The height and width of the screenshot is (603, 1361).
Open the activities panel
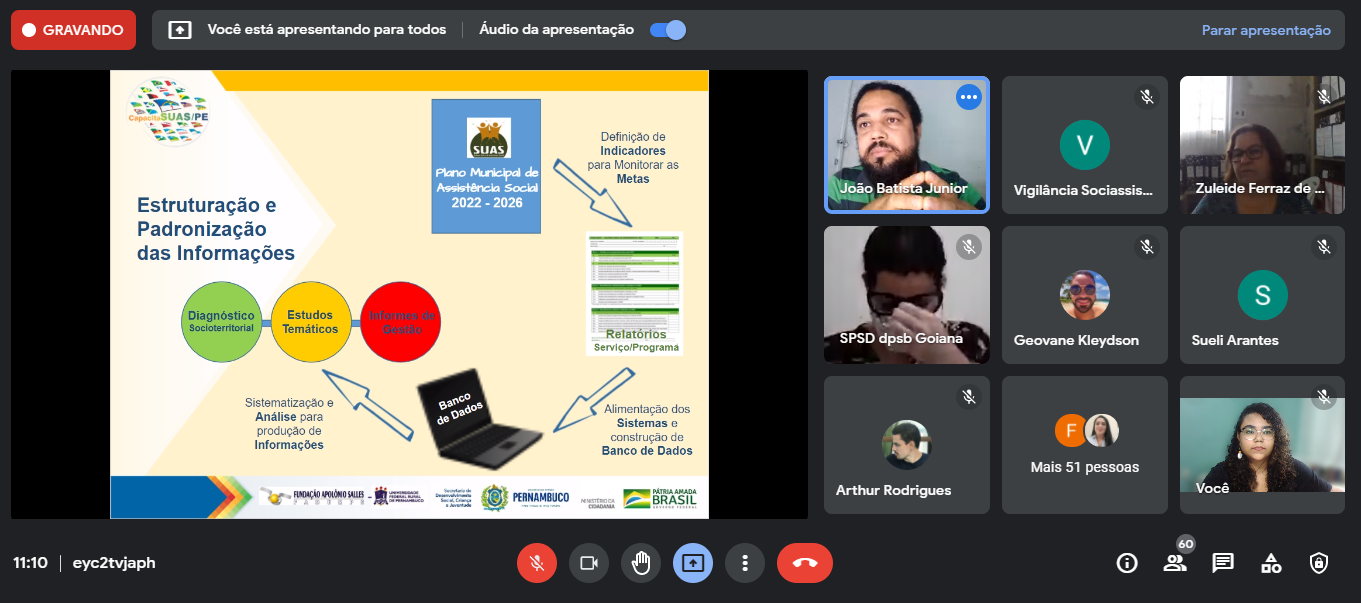(1271, 563)
